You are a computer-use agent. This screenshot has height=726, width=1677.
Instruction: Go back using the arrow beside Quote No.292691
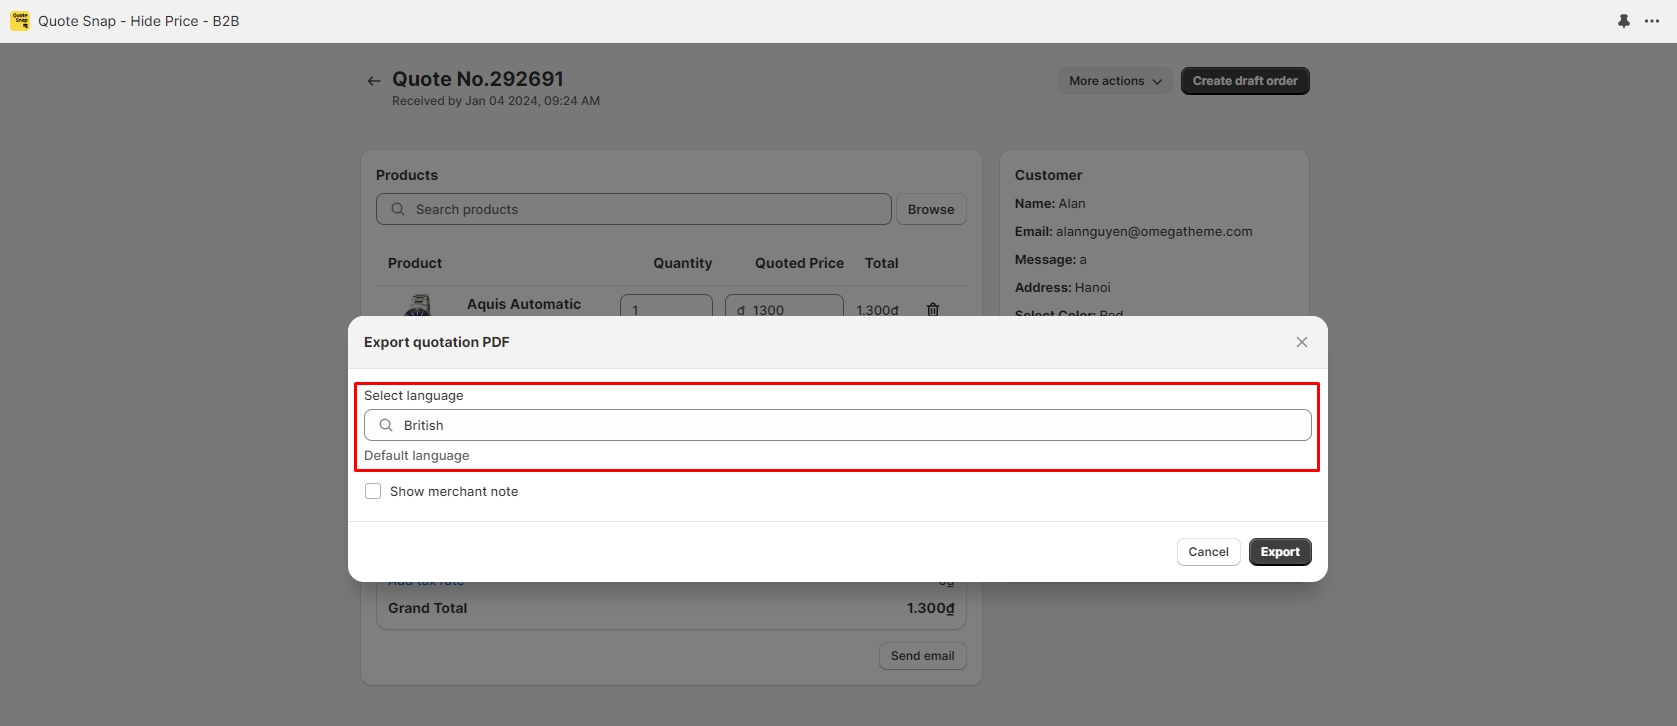tap(373, 81)
